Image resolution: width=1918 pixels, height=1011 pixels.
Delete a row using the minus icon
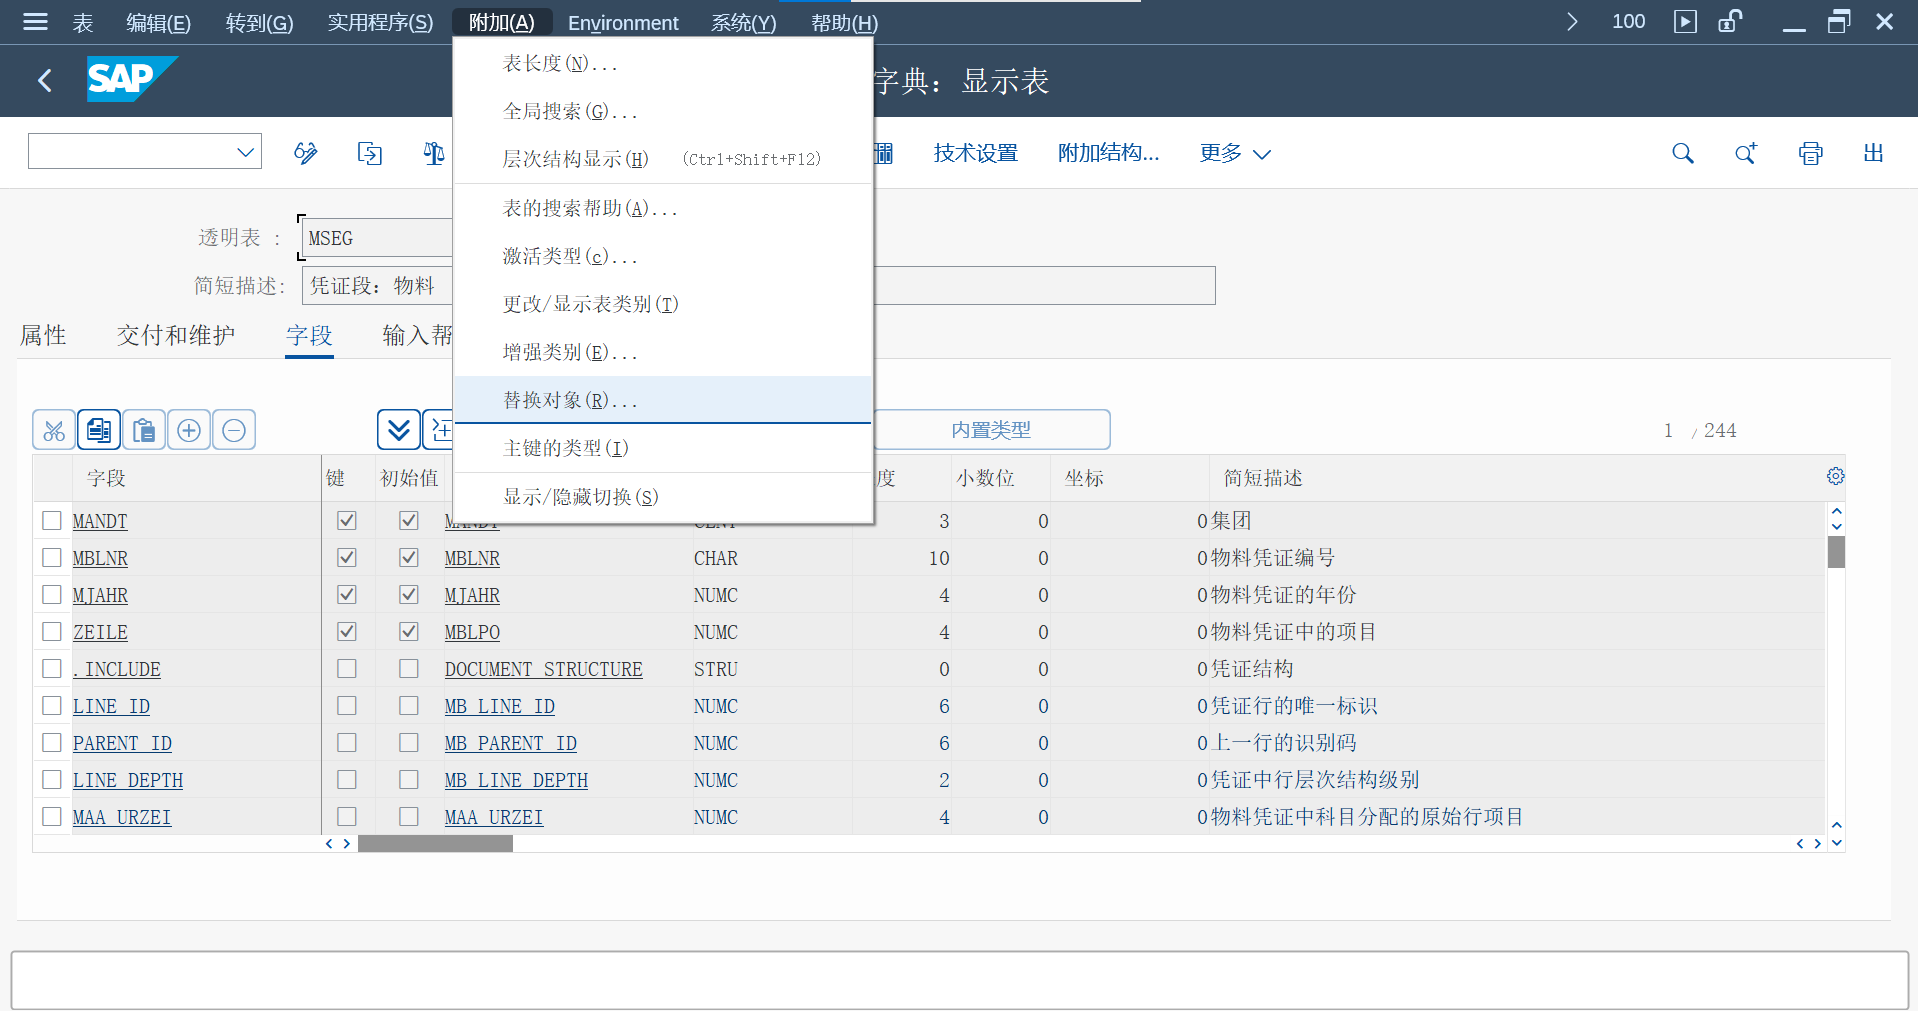point(234,429)
